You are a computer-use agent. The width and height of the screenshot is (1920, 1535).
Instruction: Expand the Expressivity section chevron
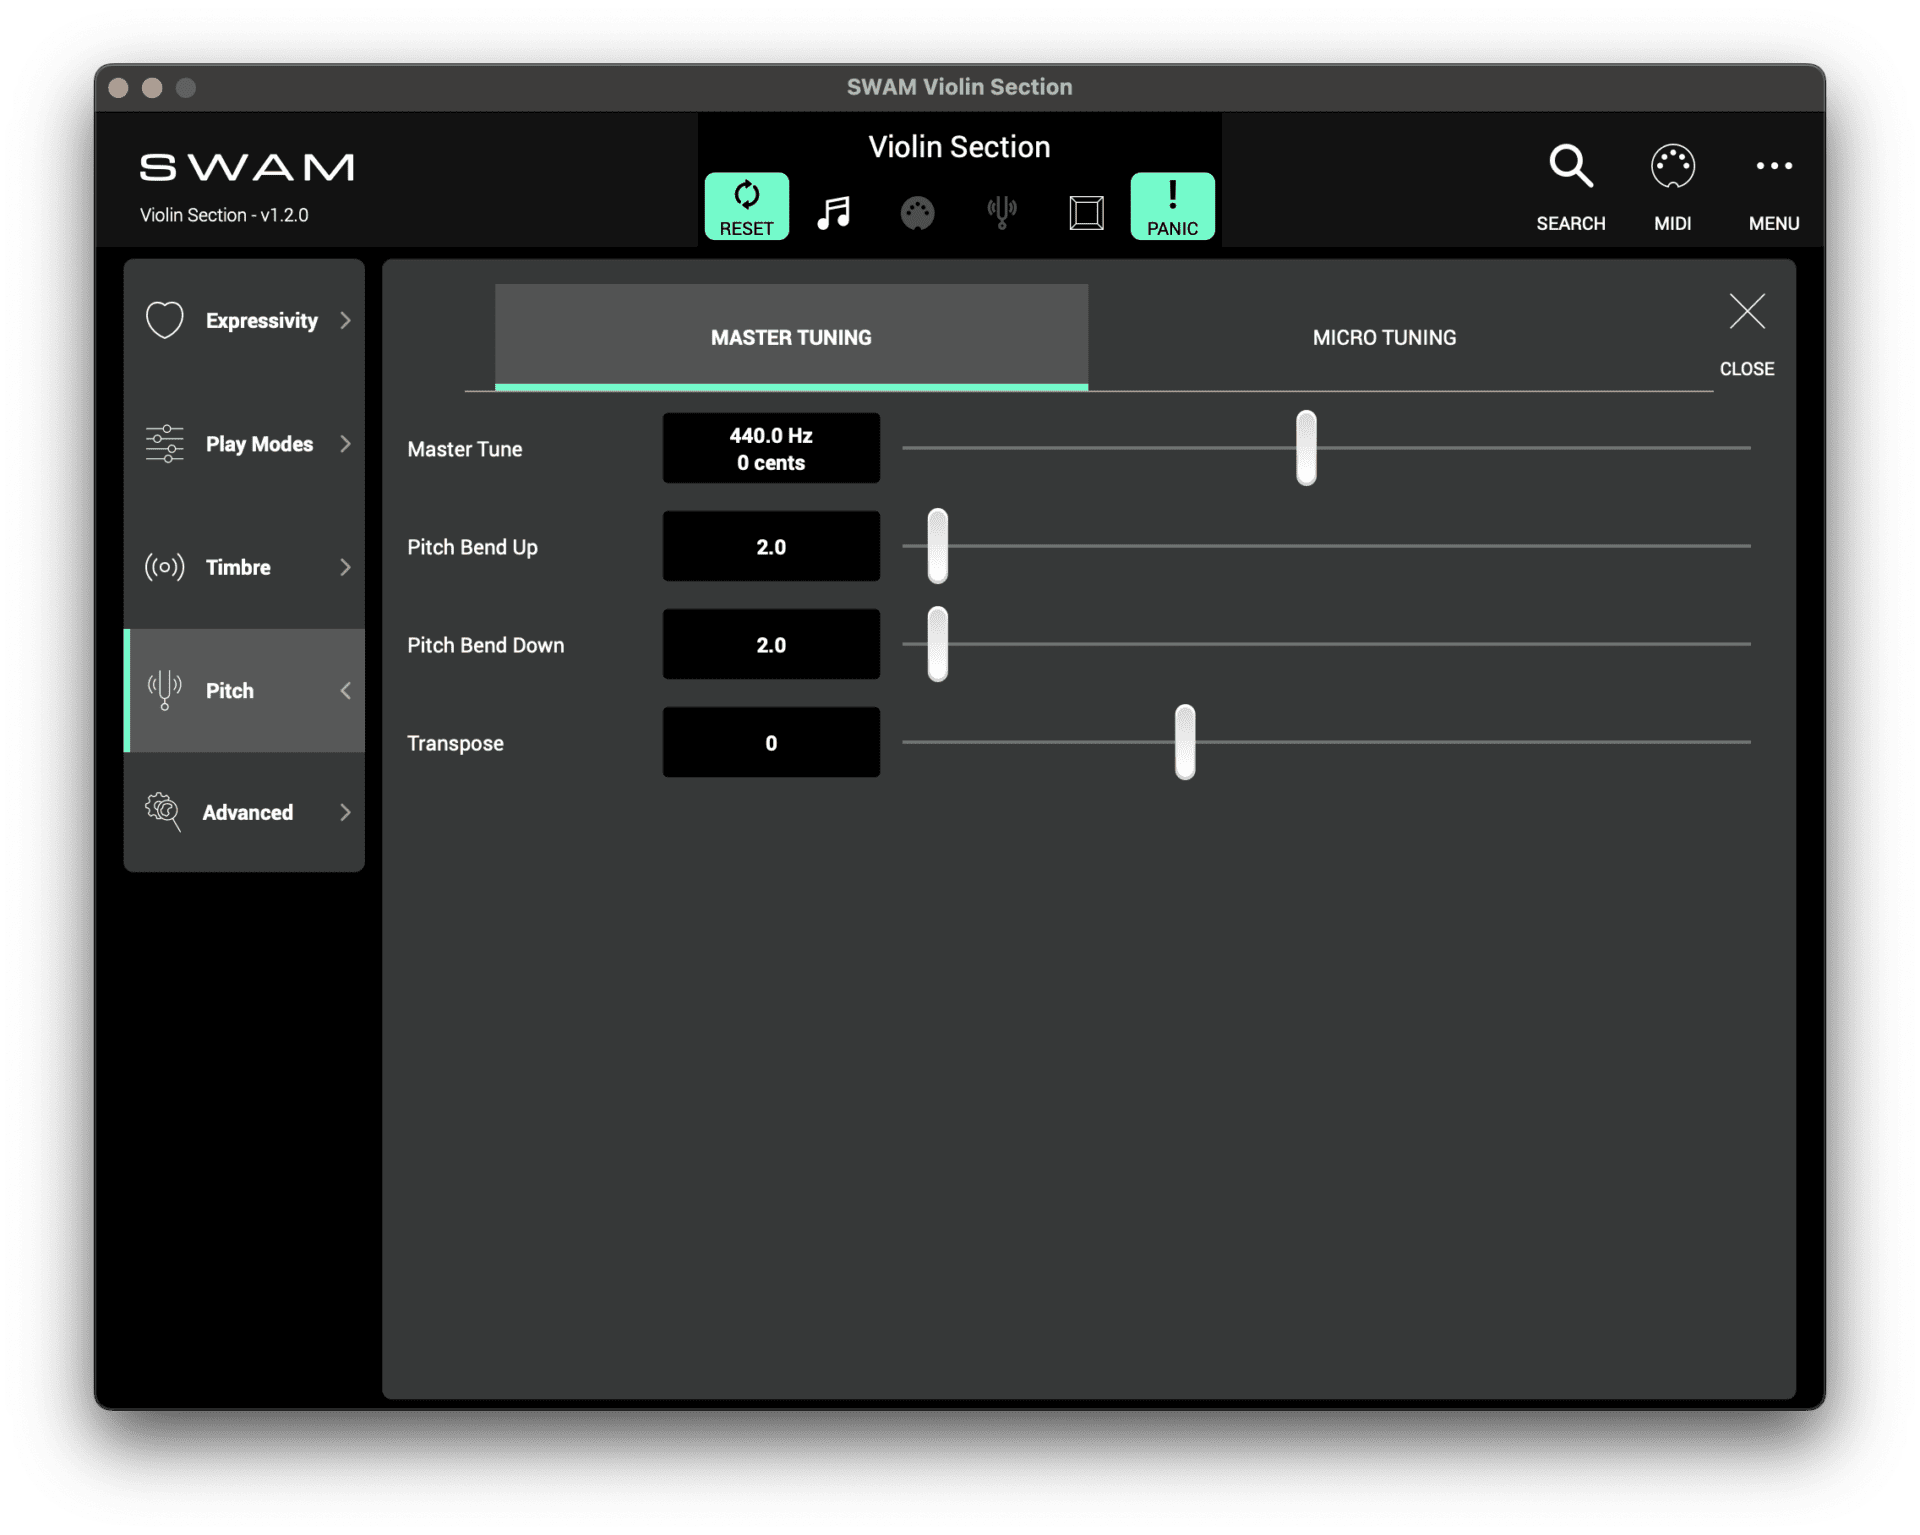point(346,320)
